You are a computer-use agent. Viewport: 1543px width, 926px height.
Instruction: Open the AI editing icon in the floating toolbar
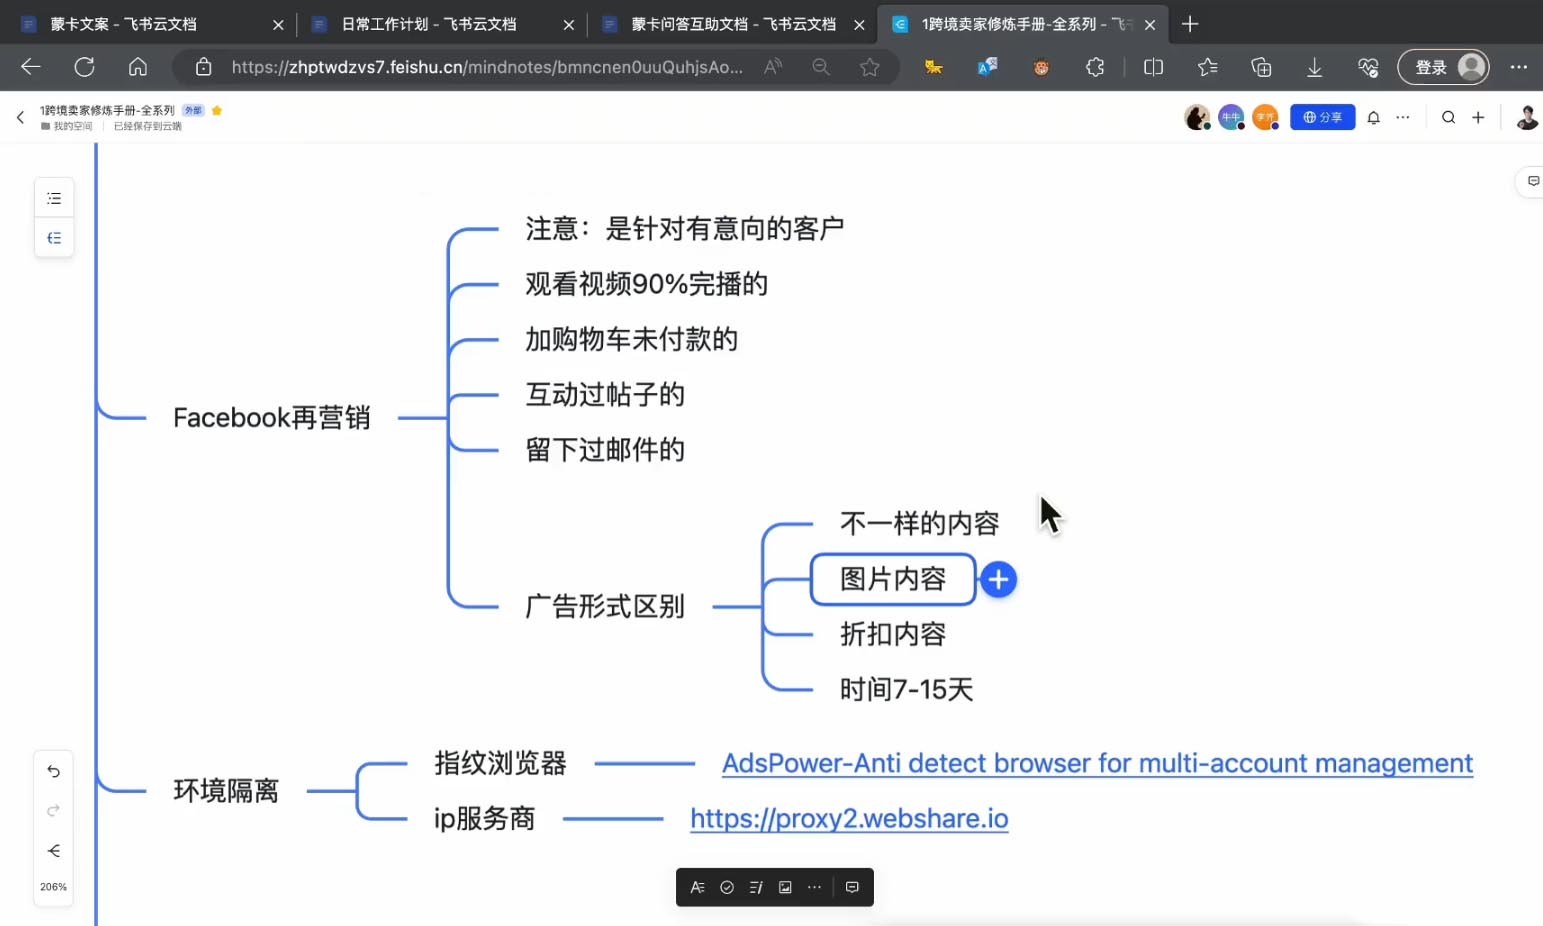pos(756,887)
